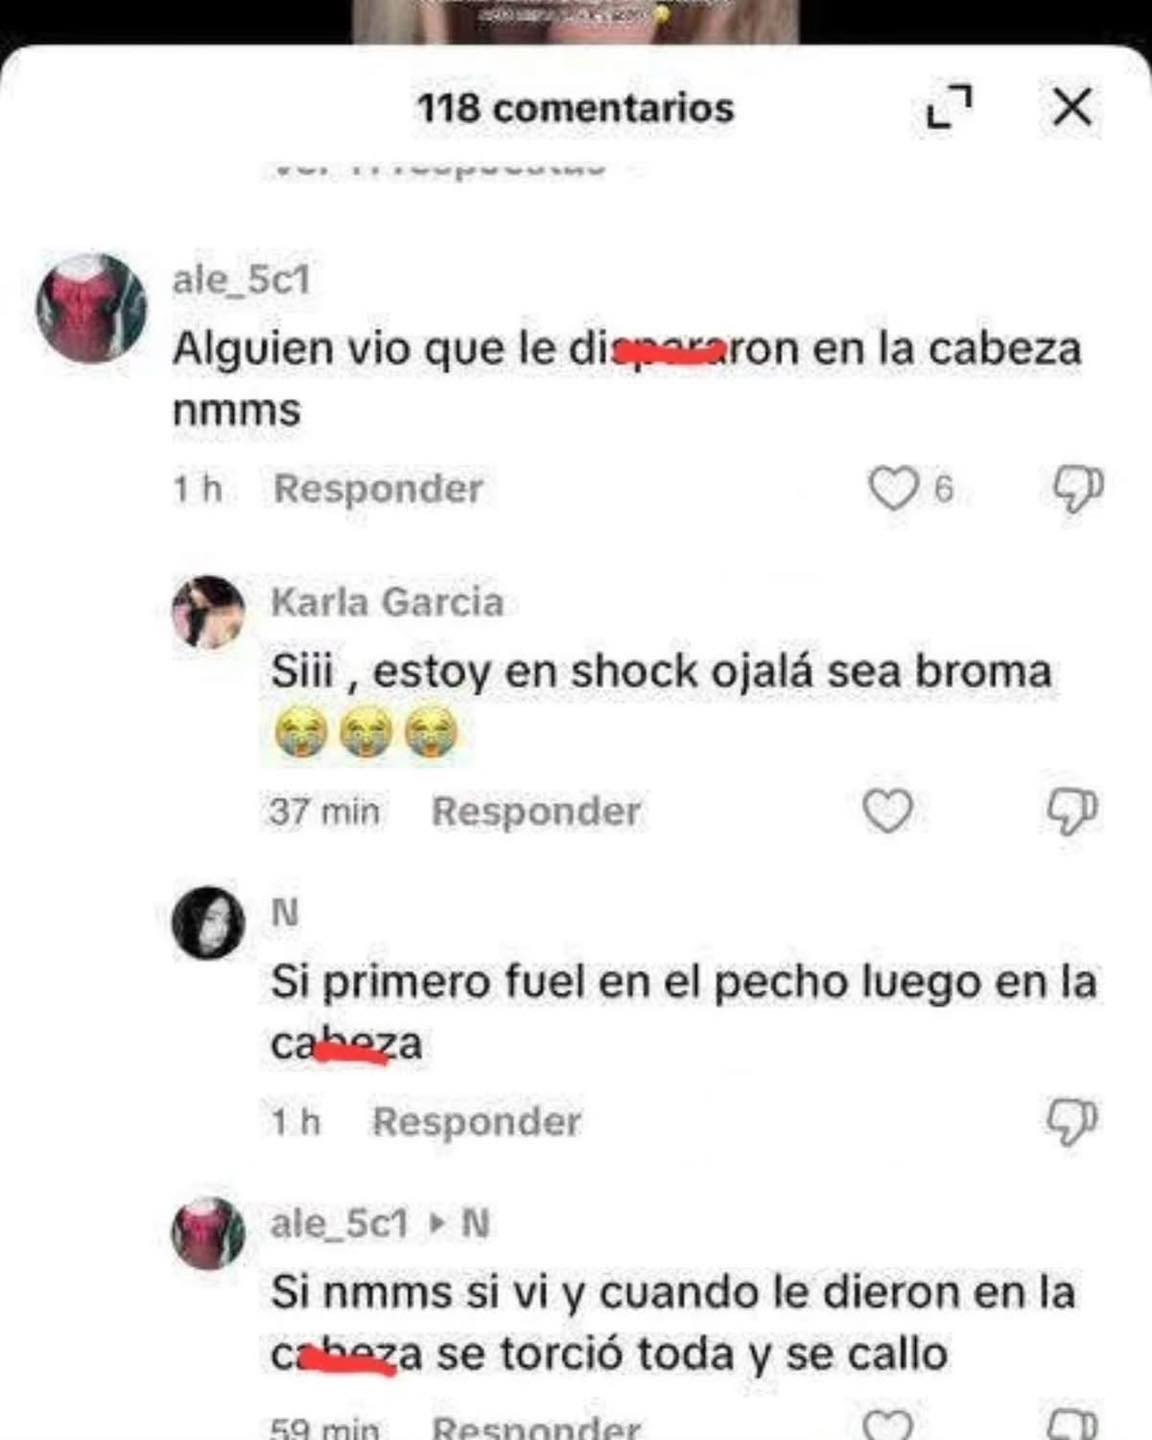
Task: Open ale_5c1's profile picture on top comment
Action: coord(91,308)
